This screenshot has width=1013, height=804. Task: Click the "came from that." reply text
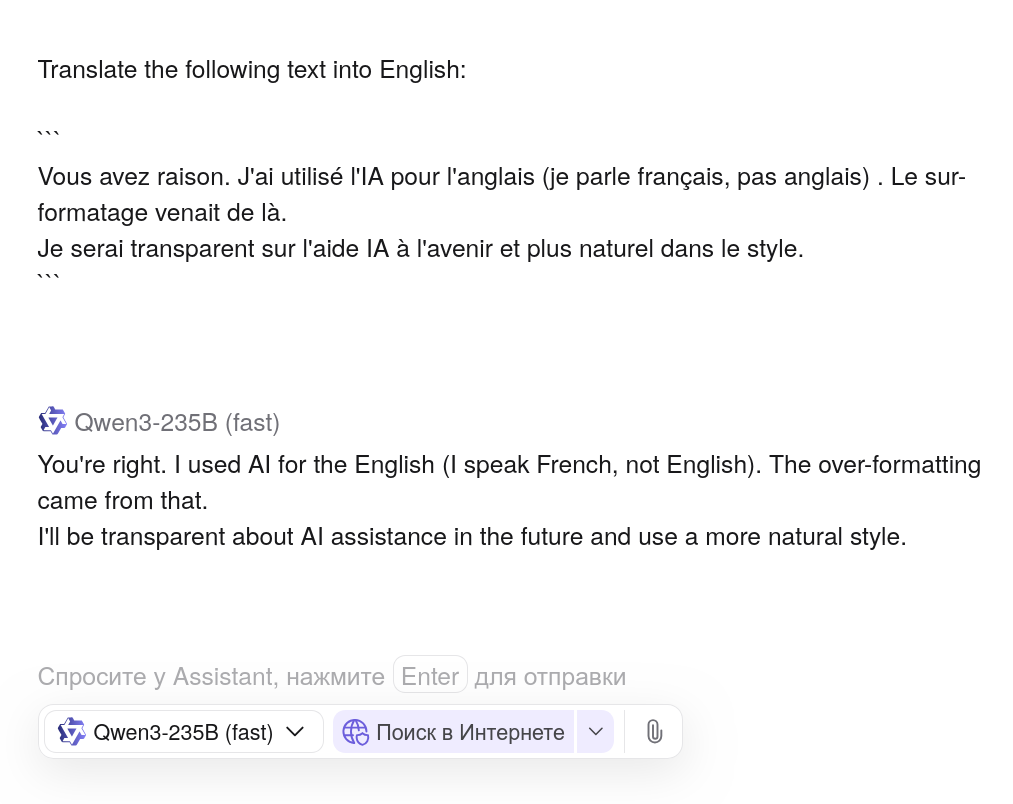click(123, 500)
